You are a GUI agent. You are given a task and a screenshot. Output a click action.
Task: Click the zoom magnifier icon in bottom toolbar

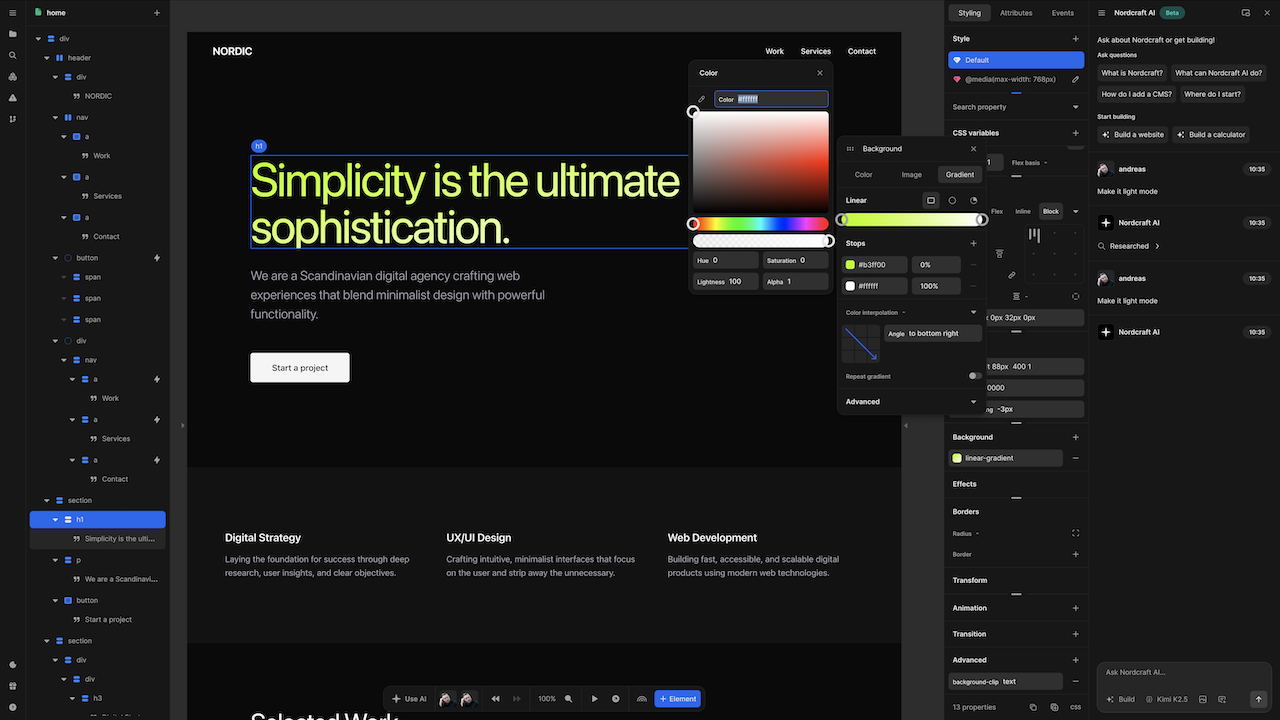click(569, 699)
